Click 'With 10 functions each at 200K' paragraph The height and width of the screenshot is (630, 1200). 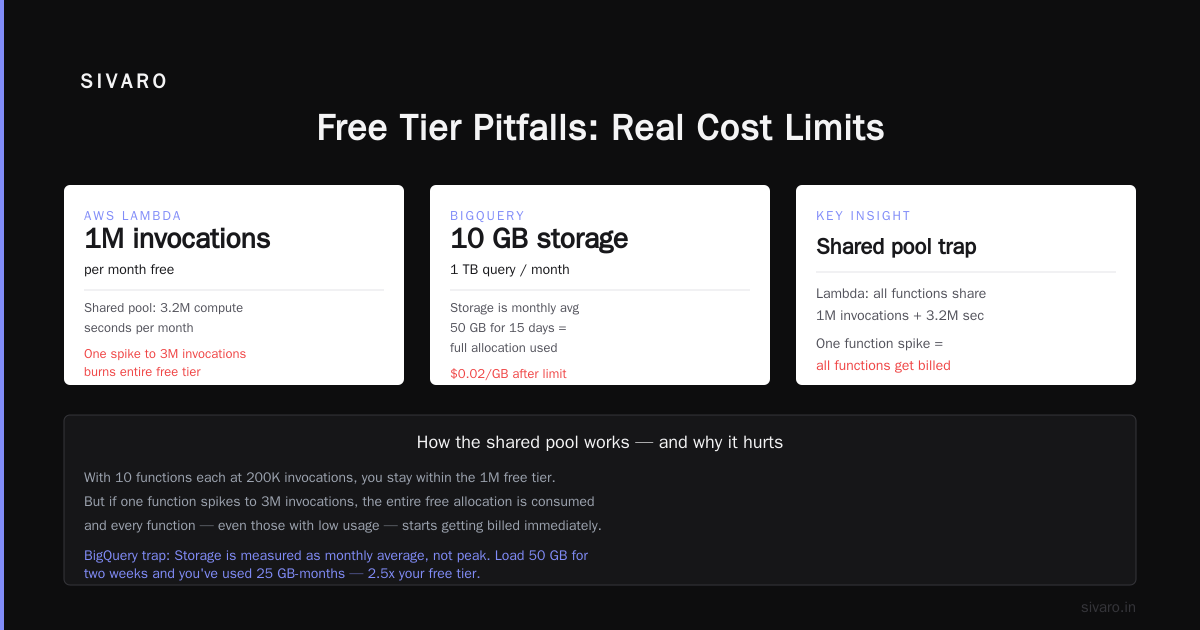click(343, 502)
